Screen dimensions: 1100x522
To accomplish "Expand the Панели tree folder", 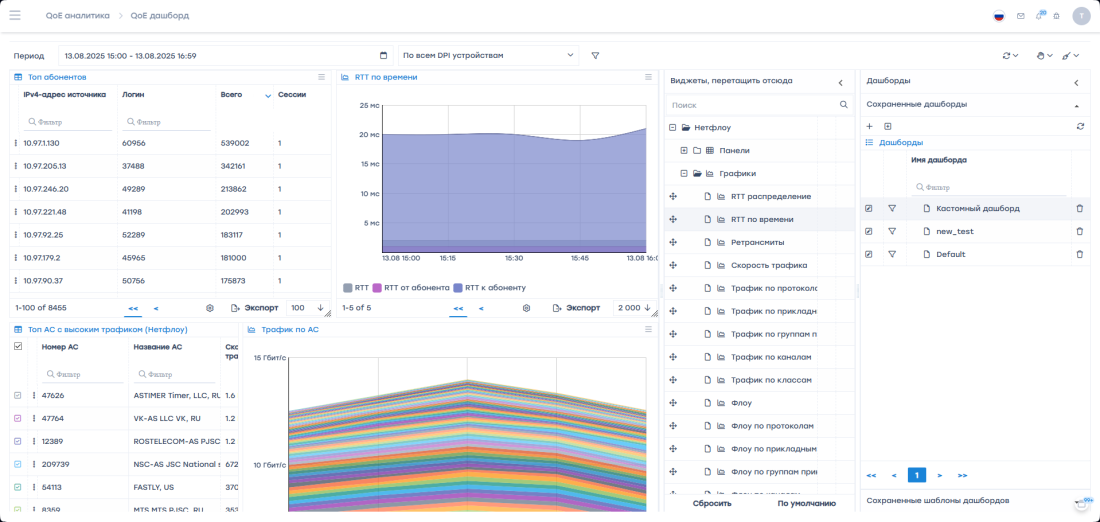I will 684,150.
